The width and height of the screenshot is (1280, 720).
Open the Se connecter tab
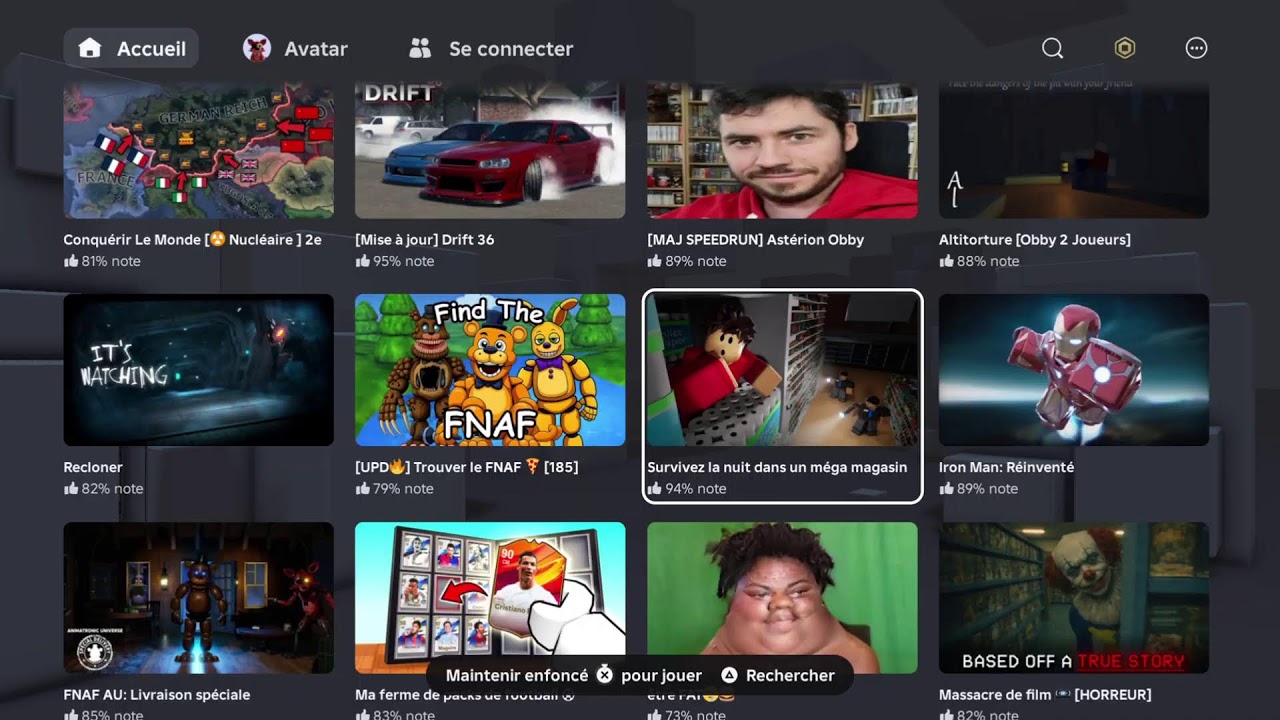point(491,48)
